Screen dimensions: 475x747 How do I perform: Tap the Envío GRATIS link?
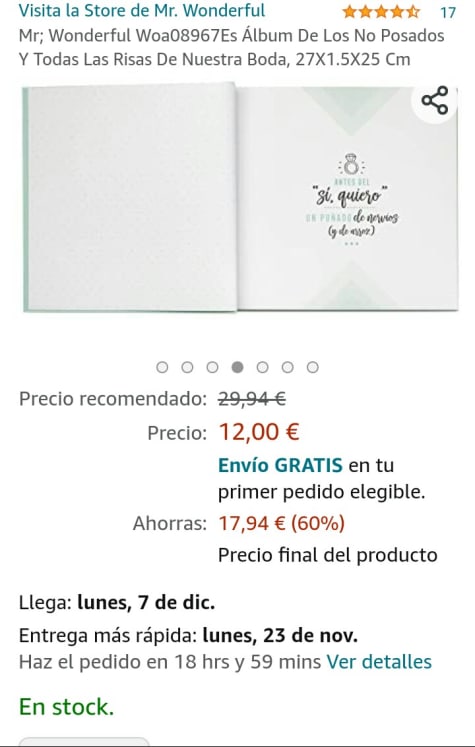[x=280, y=465]
